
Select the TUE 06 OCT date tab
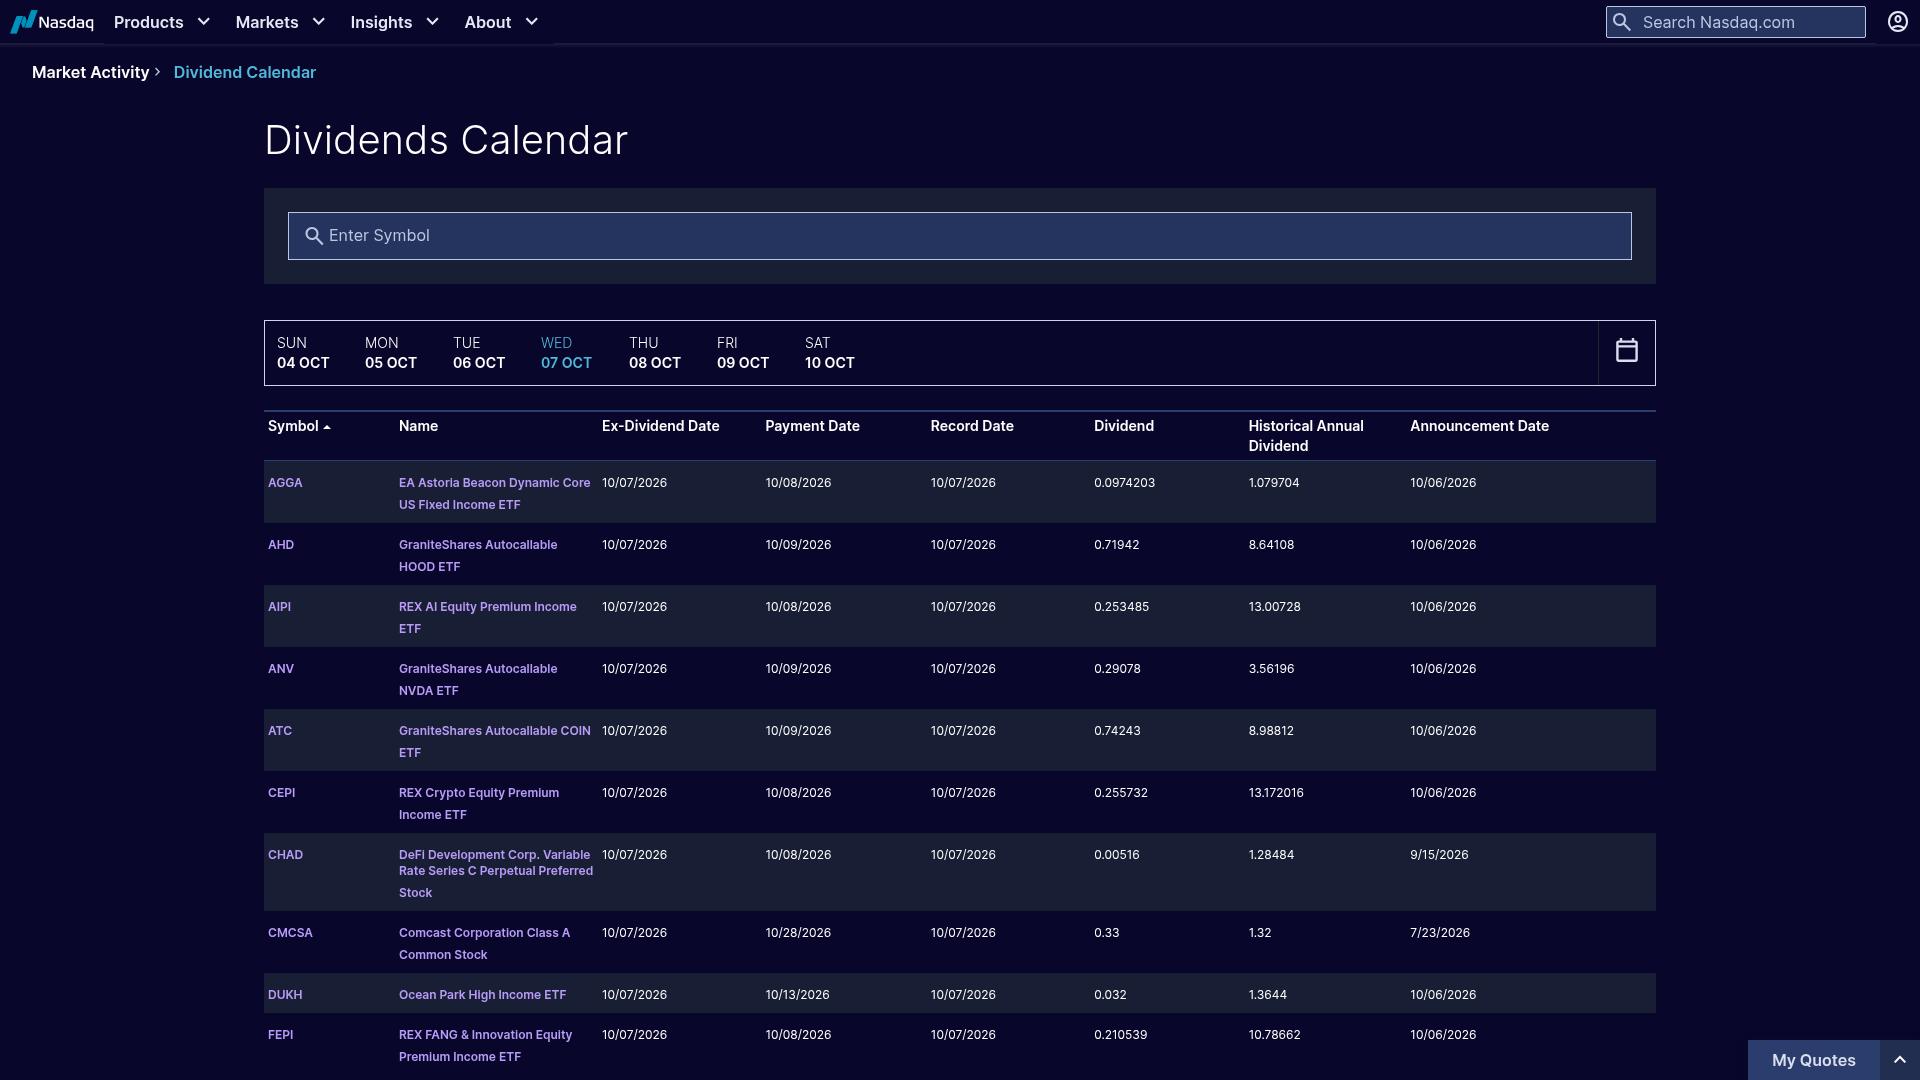tap(479, 353)
